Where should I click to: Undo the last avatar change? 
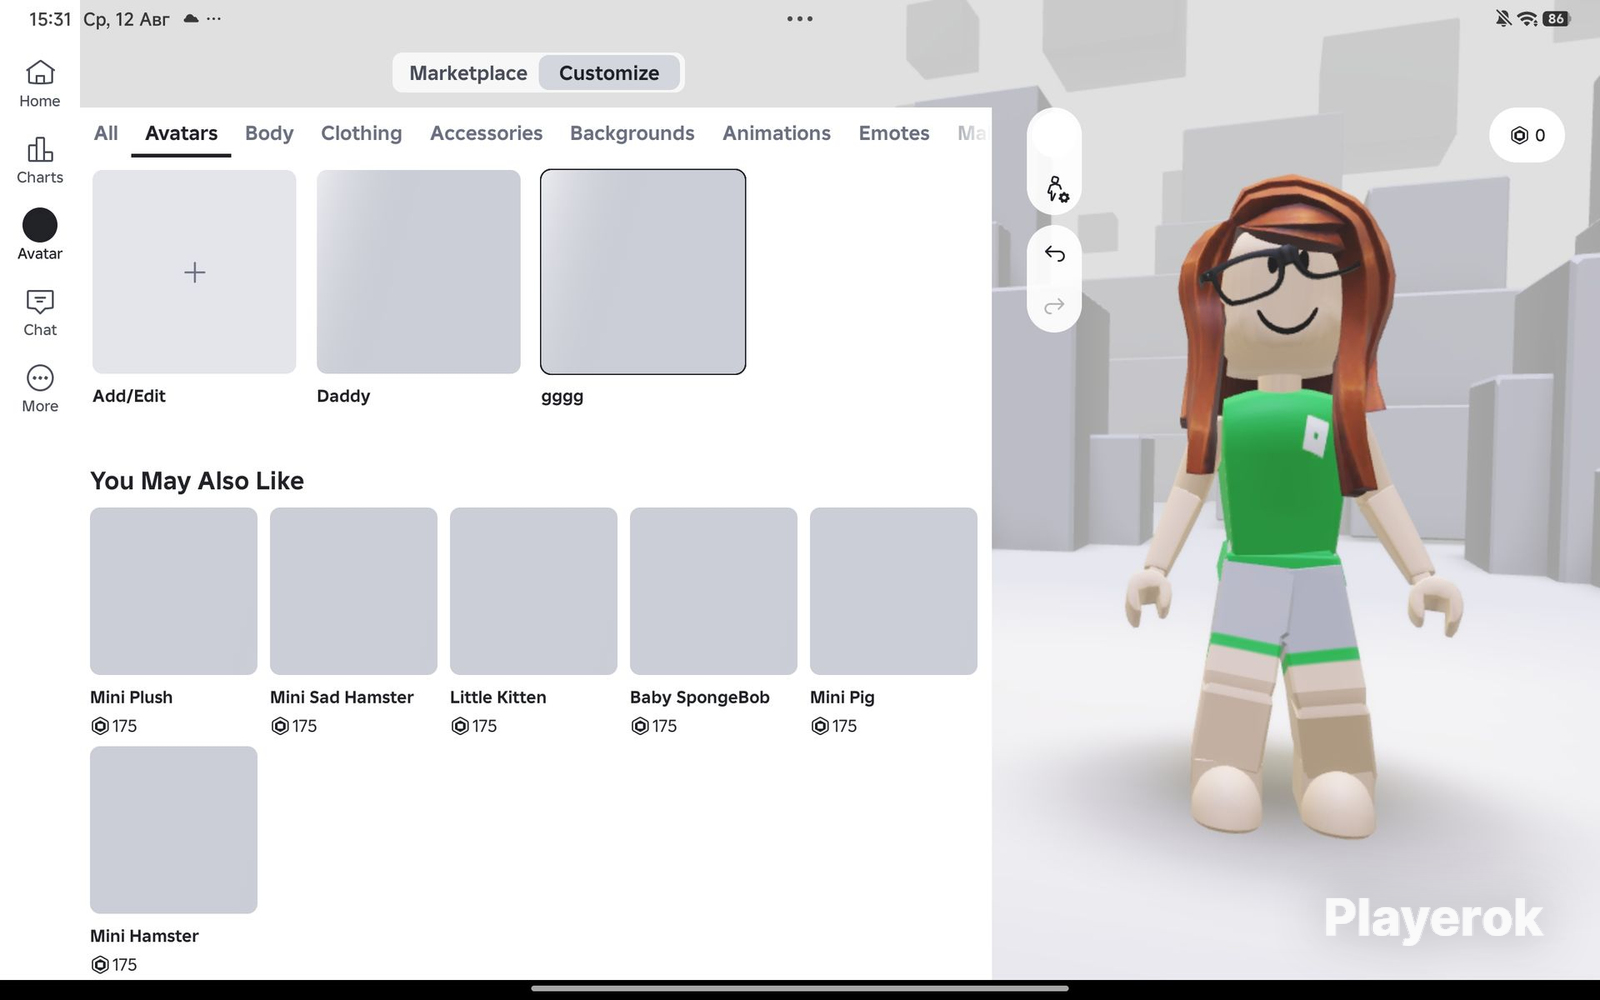point(1055,254)
